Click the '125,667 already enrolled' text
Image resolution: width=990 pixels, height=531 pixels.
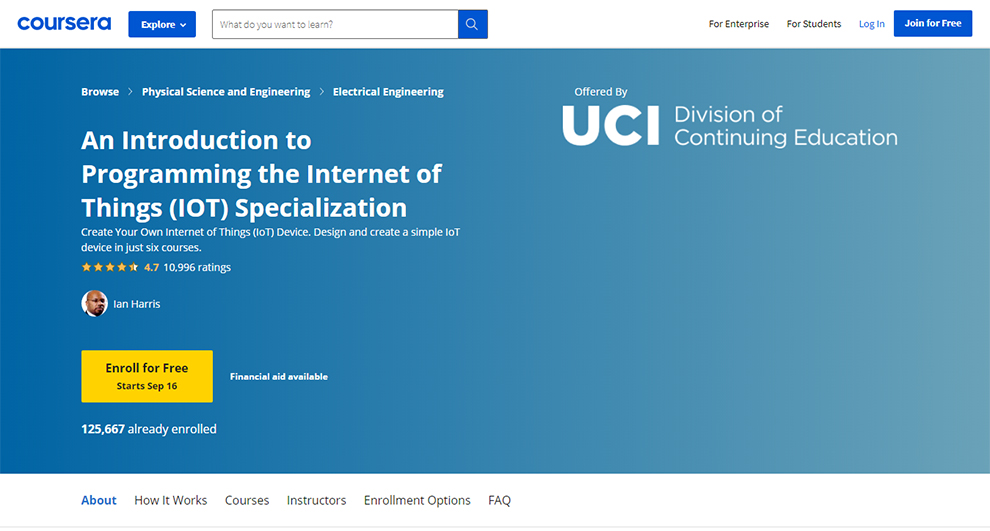pyautogui.click(x=149, y=429)
